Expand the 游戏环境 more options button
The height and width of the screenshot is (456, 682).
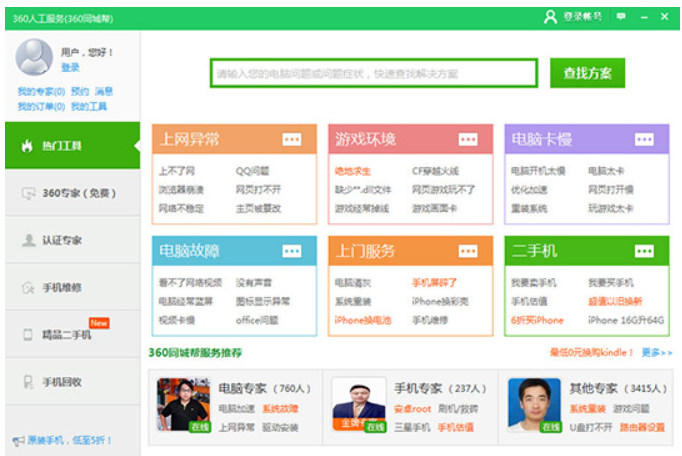[x=468, y=139]
